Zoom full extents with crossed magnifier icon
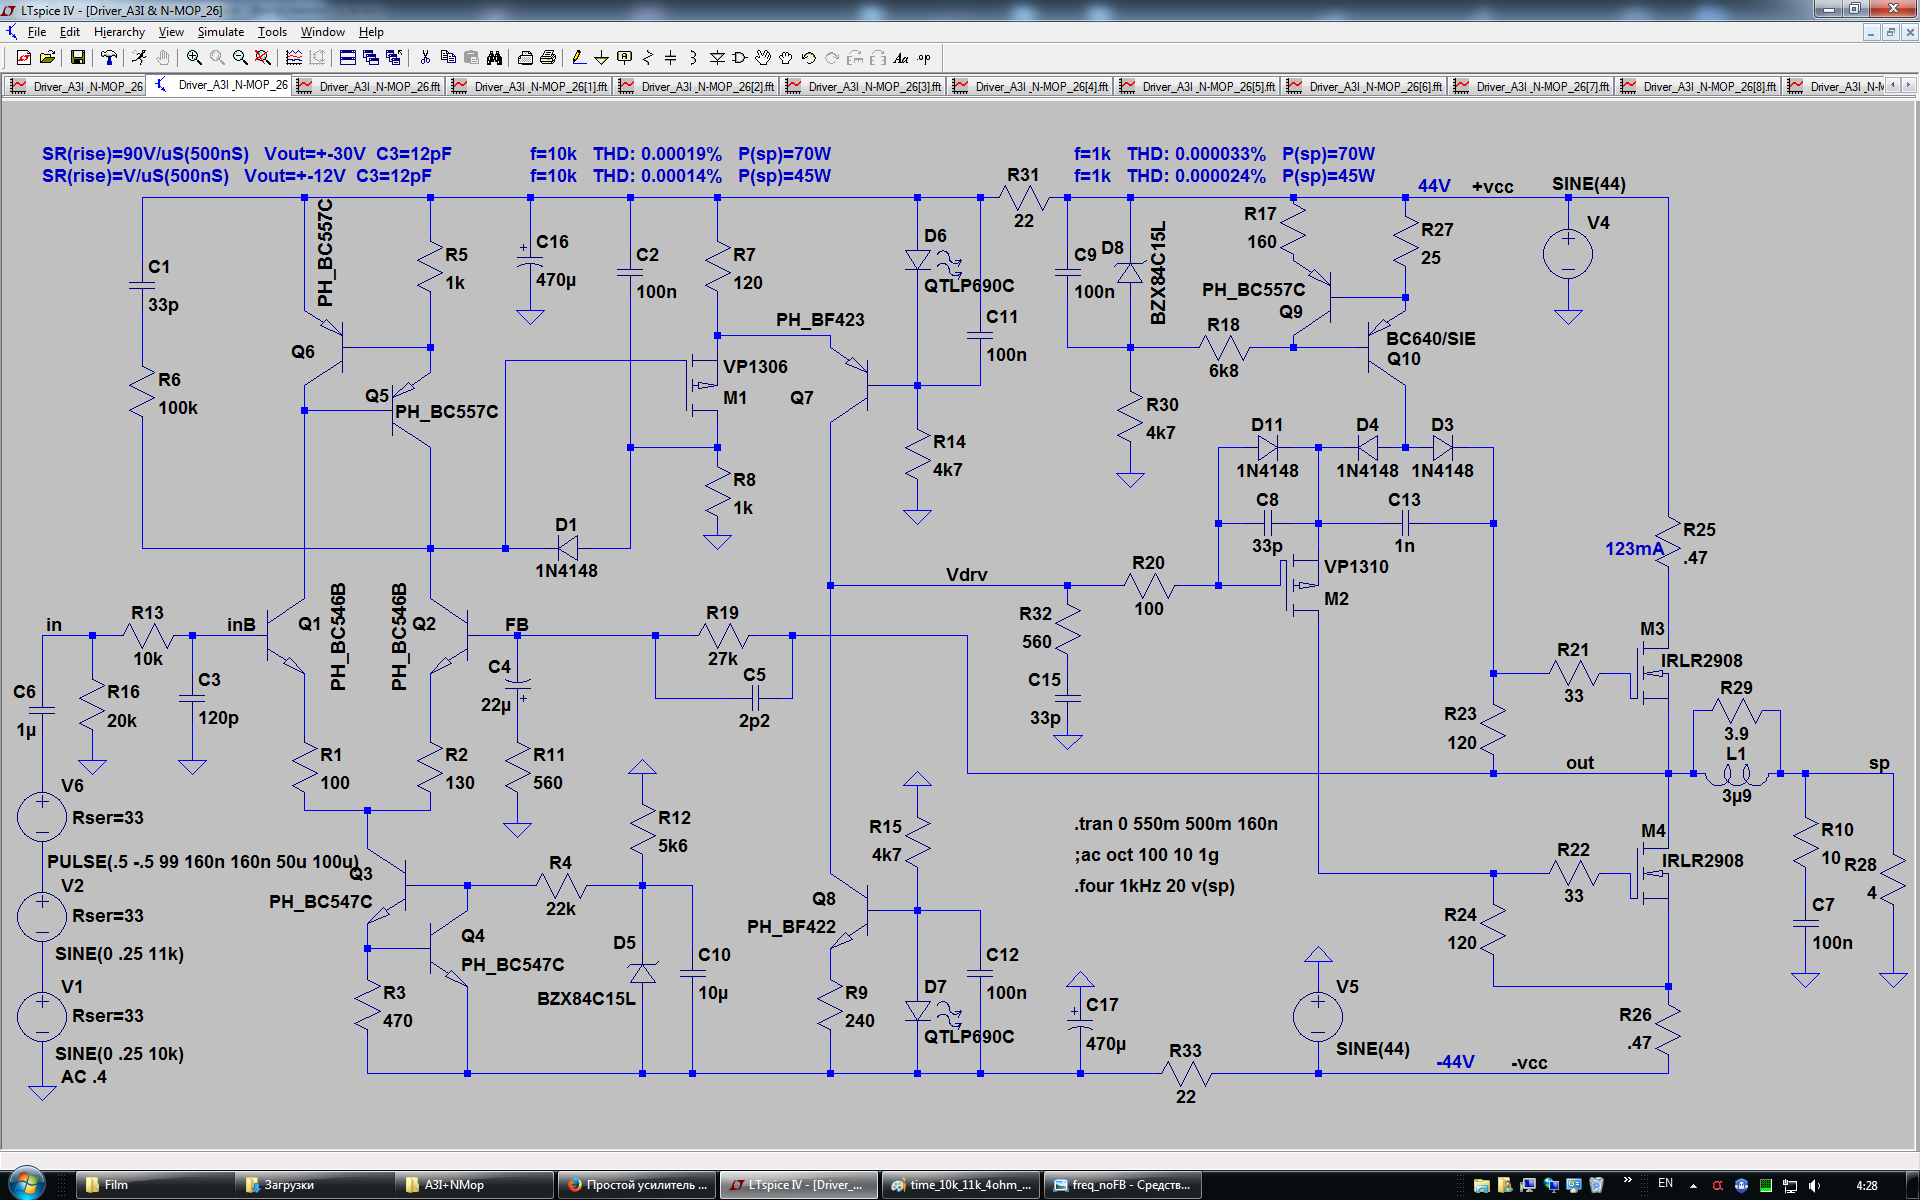Screen dimensions: 1920x1200 click(263, 58)
